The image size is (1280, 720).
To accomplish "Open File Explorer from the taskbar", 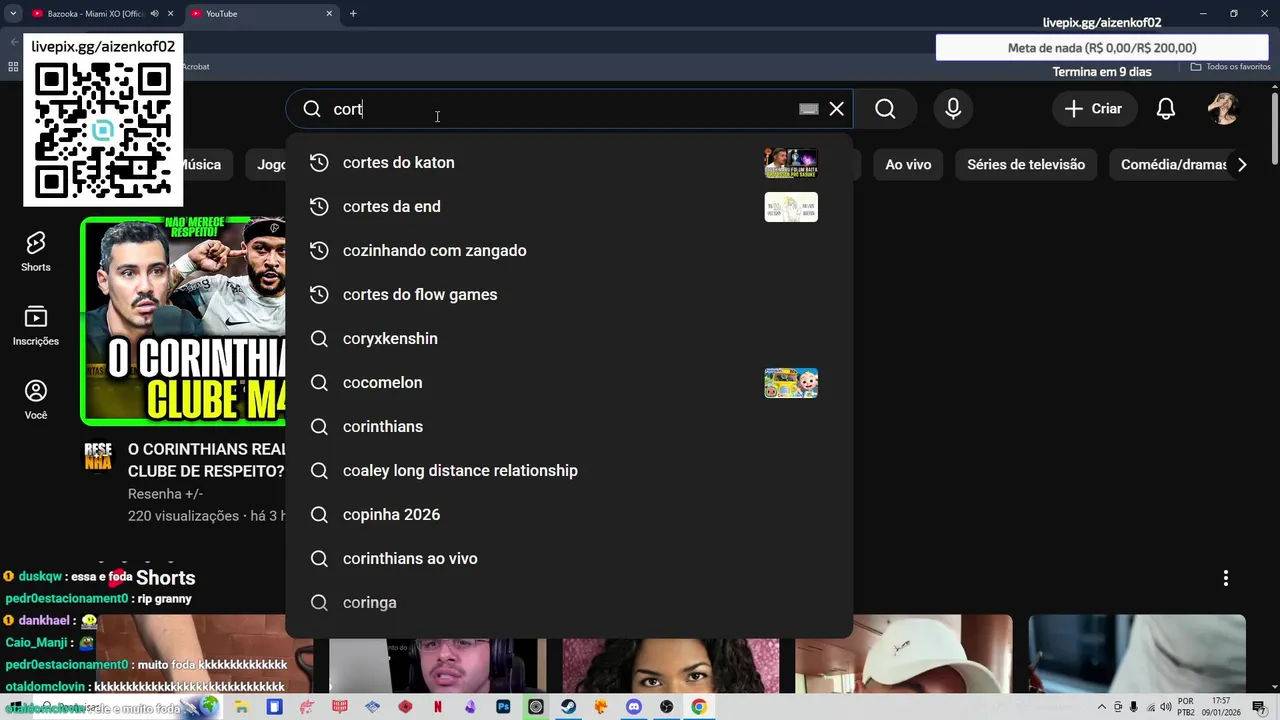I will [x=242, y=707].
